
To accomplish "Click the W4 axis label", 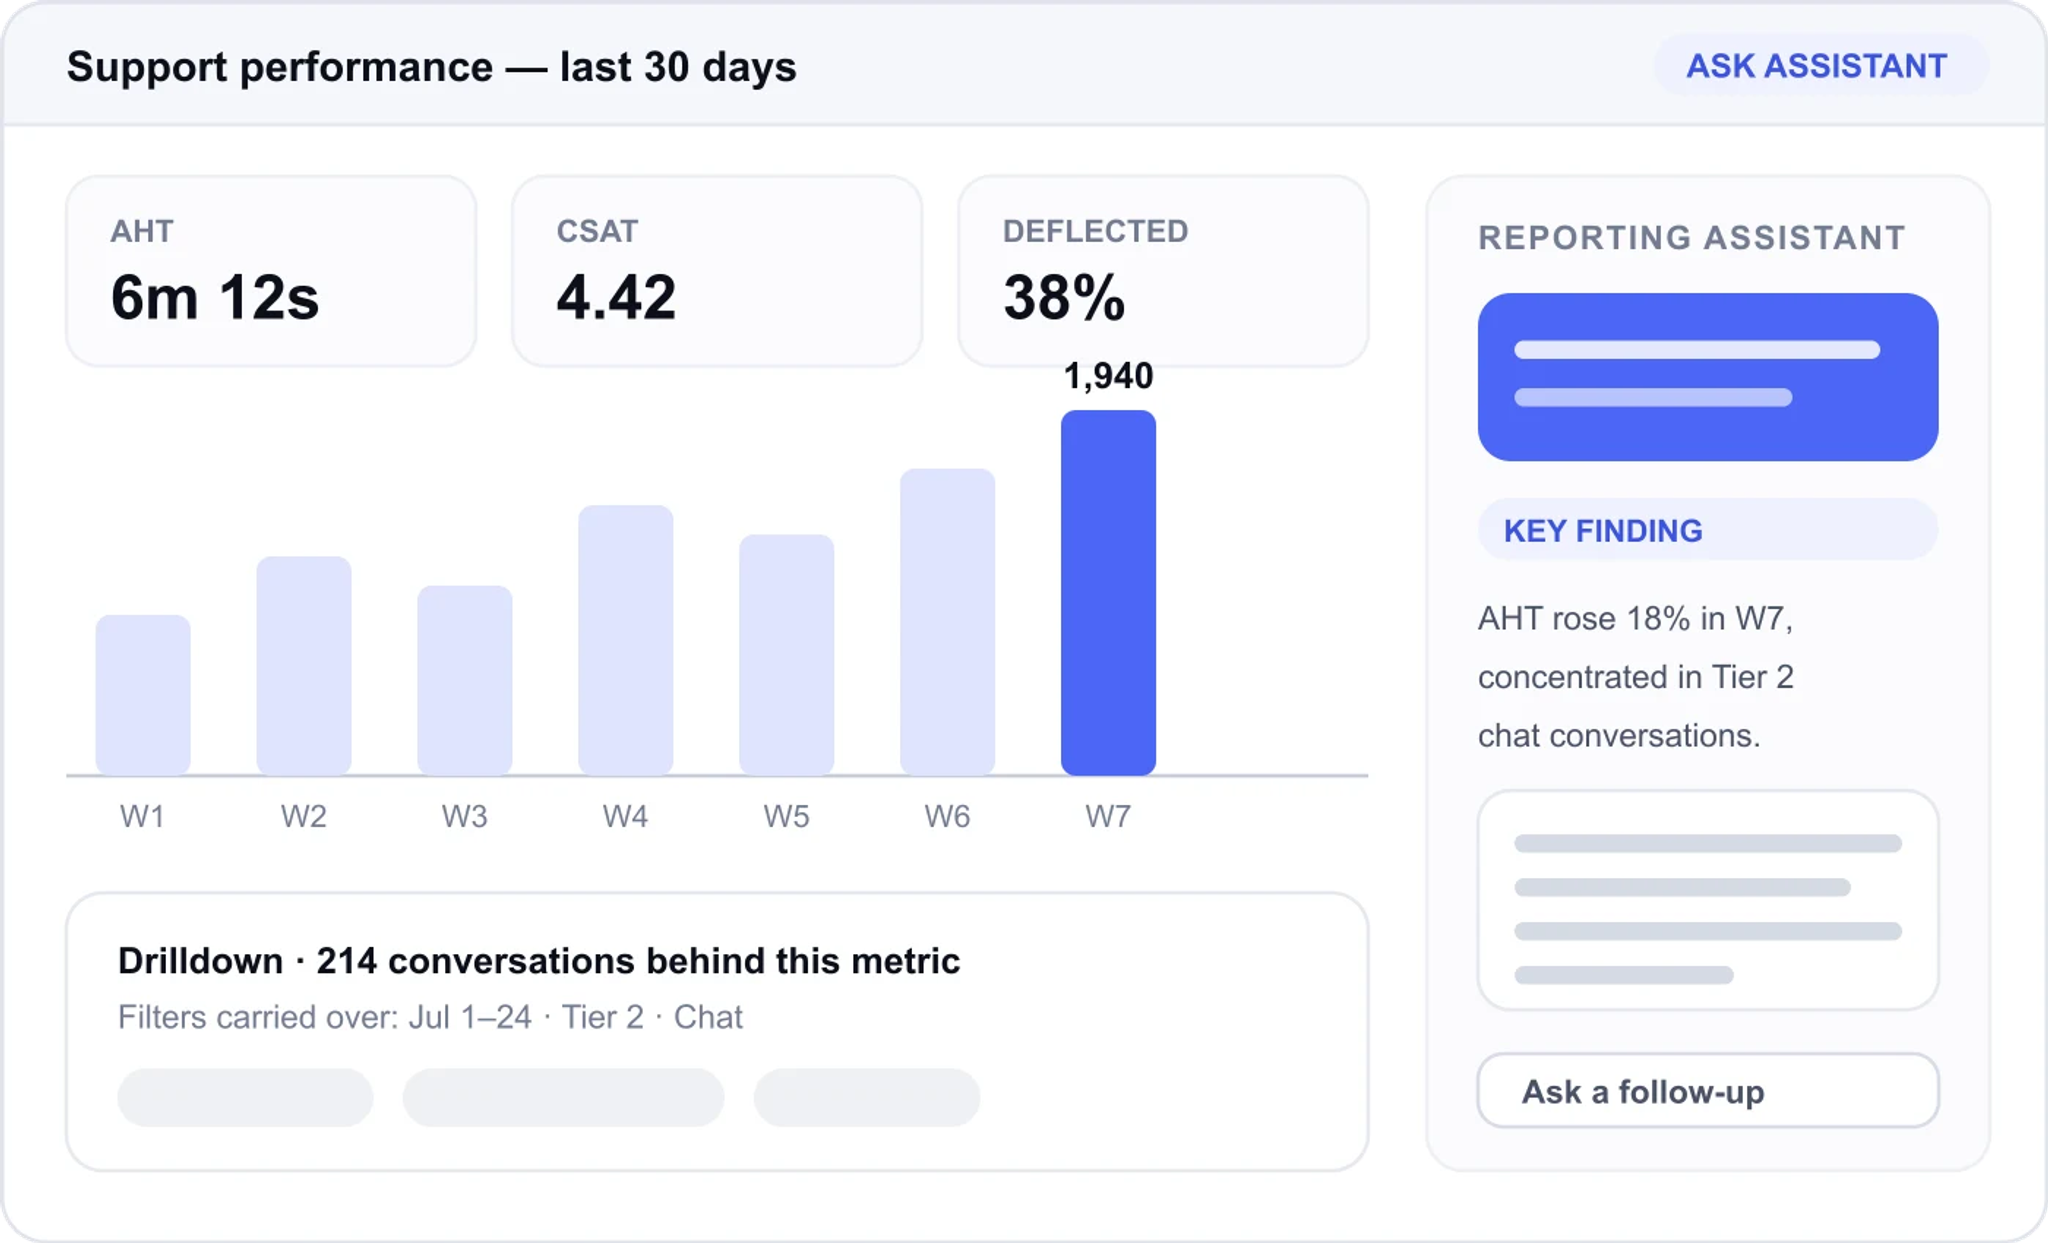I will pos(626,817).
